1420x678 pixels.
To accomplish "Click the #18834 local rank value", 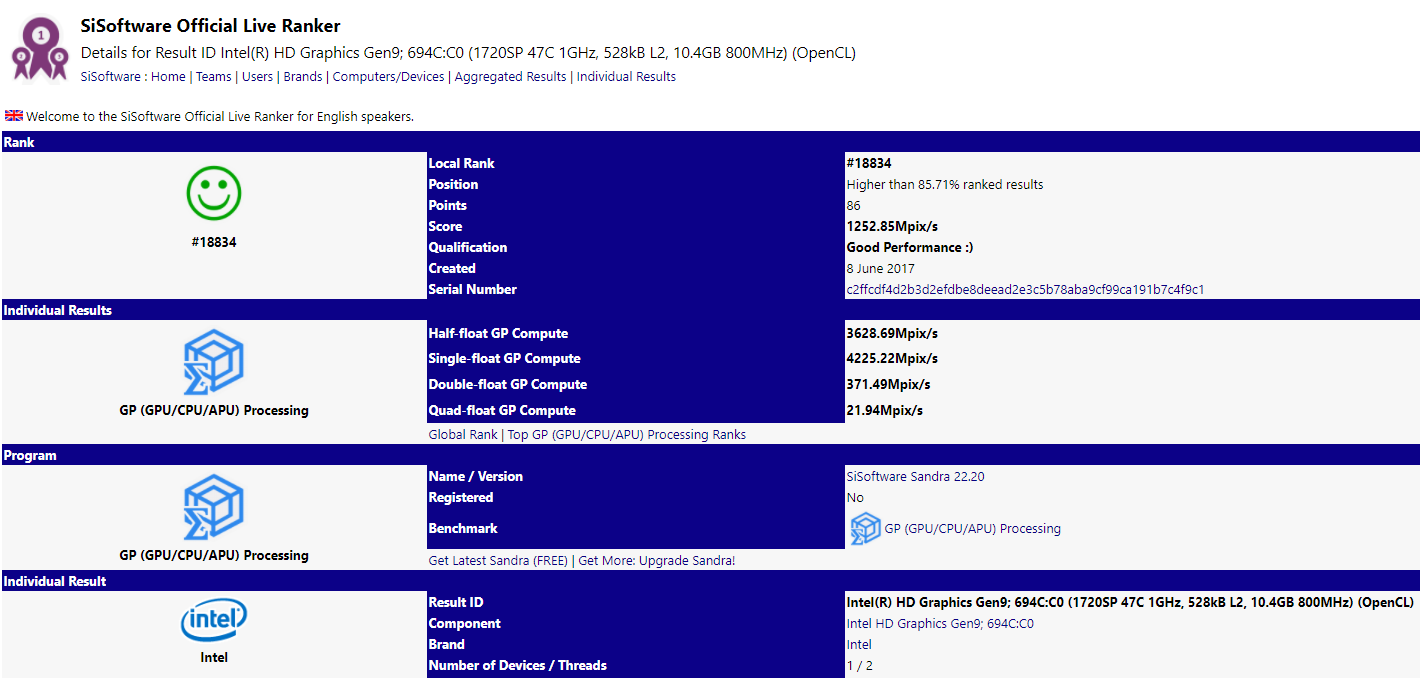I will [x=868, y=164].
